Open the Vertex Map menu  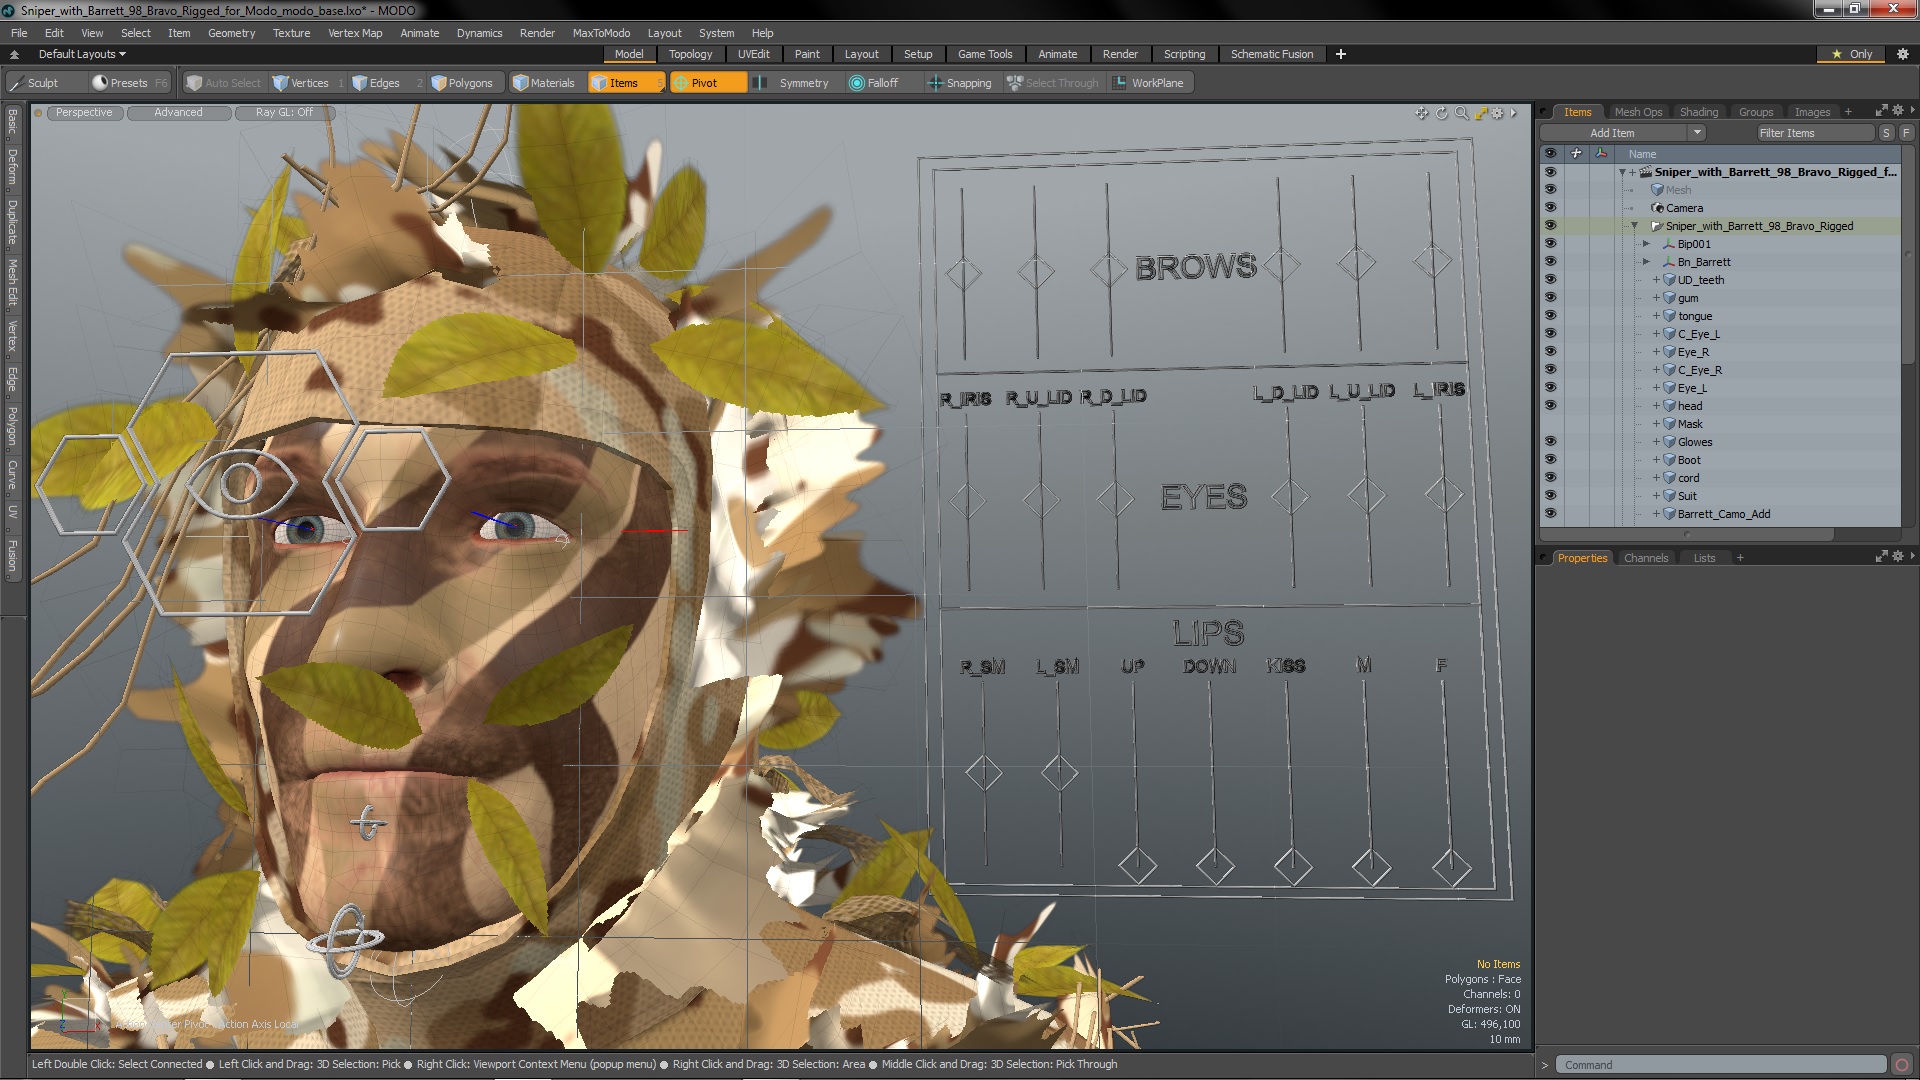355,33
